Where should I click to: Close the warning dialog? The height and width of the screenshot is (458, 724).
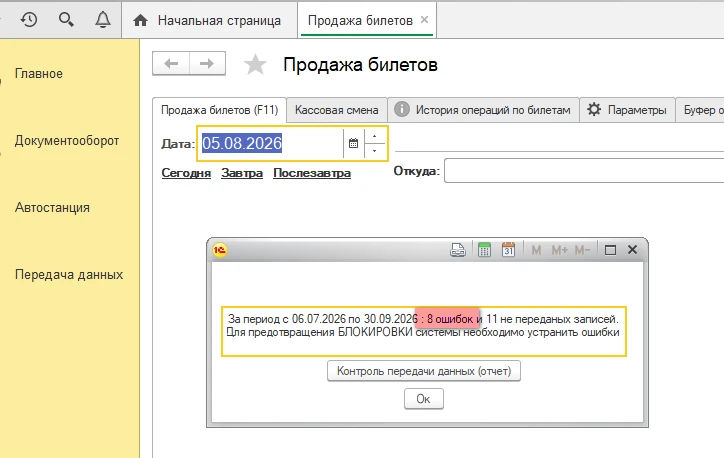point(633,250)
